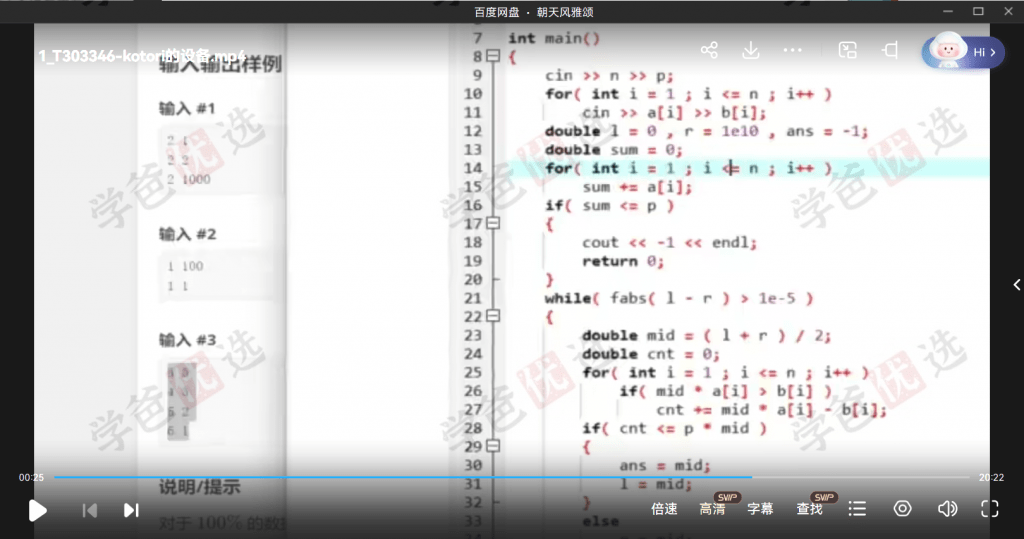The height and width of the screenshot is (539, 1024).
Task: Pin the player window on top
Action: coord(889,50)
